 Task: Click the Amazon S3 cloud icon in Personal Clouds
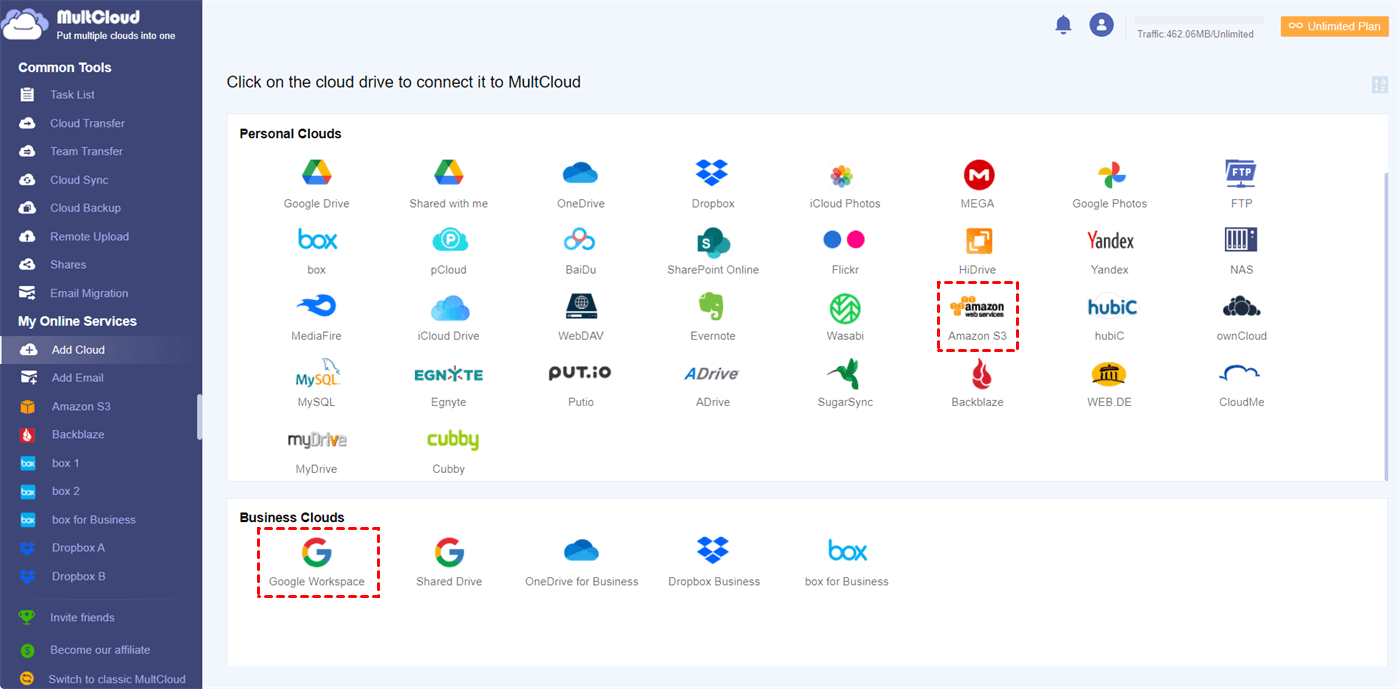(x=977, y=307)
